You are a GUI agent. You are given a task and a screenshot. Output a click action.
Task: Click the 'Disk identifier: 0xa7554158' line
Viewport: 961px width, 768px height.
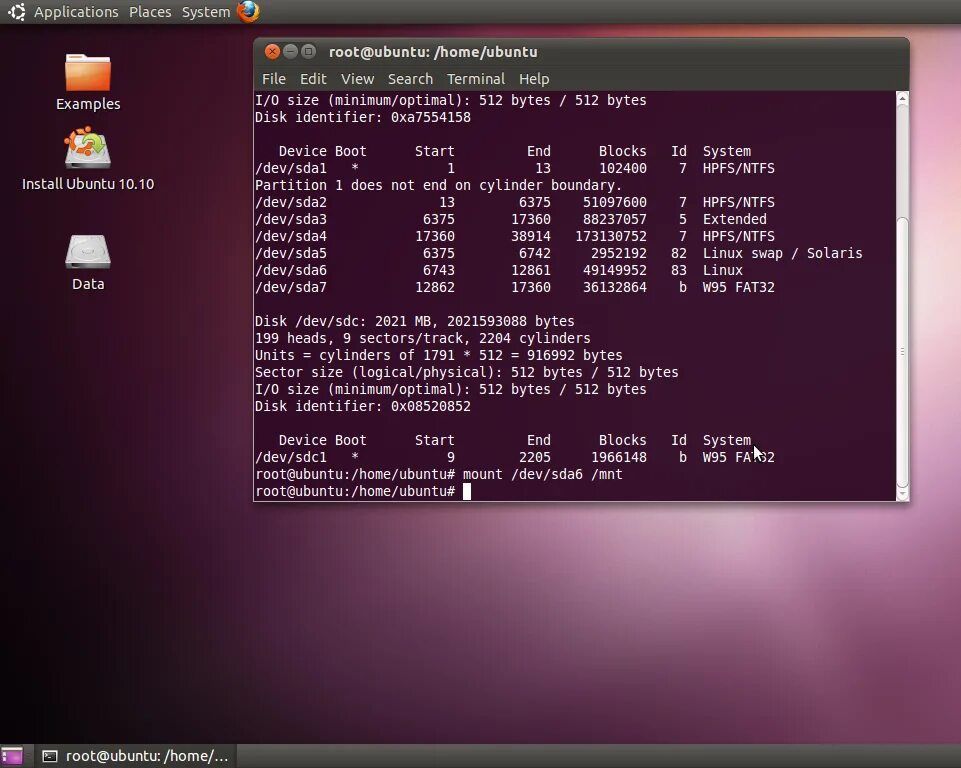[363, 117]
